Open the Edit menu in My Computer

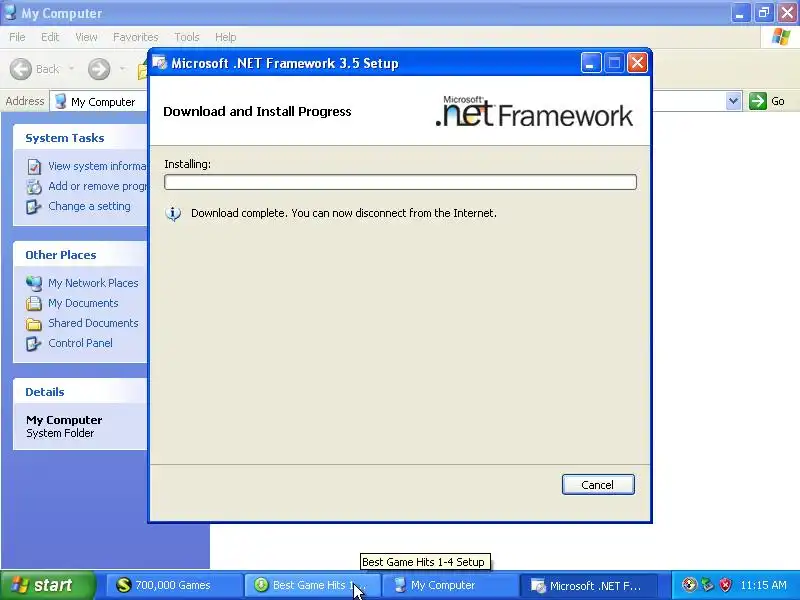pos(50,37)
